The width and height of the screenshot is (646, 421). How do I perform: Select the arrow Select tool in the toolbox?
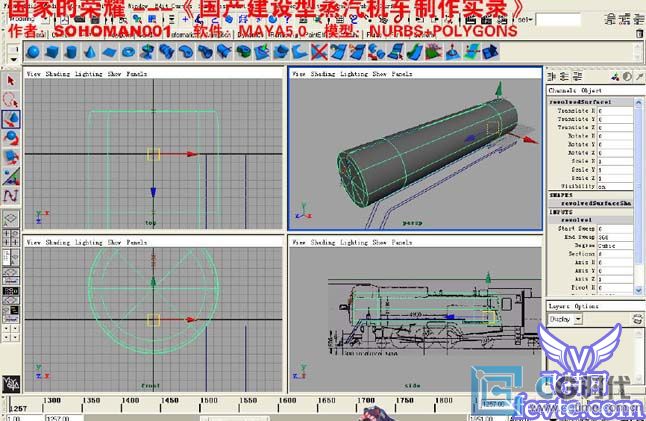[11, 81]
